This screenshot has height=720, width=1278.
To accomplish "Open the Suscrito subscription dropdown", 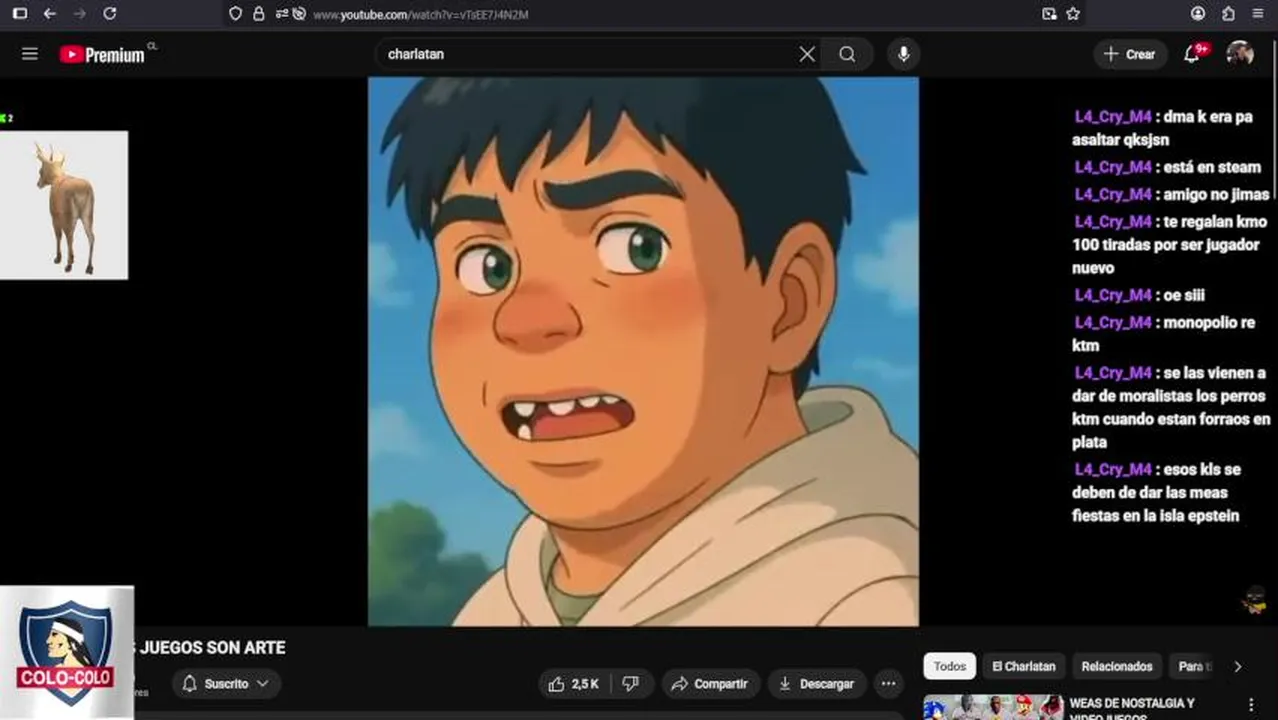I will pyautogui.click(x=226, y=684).
